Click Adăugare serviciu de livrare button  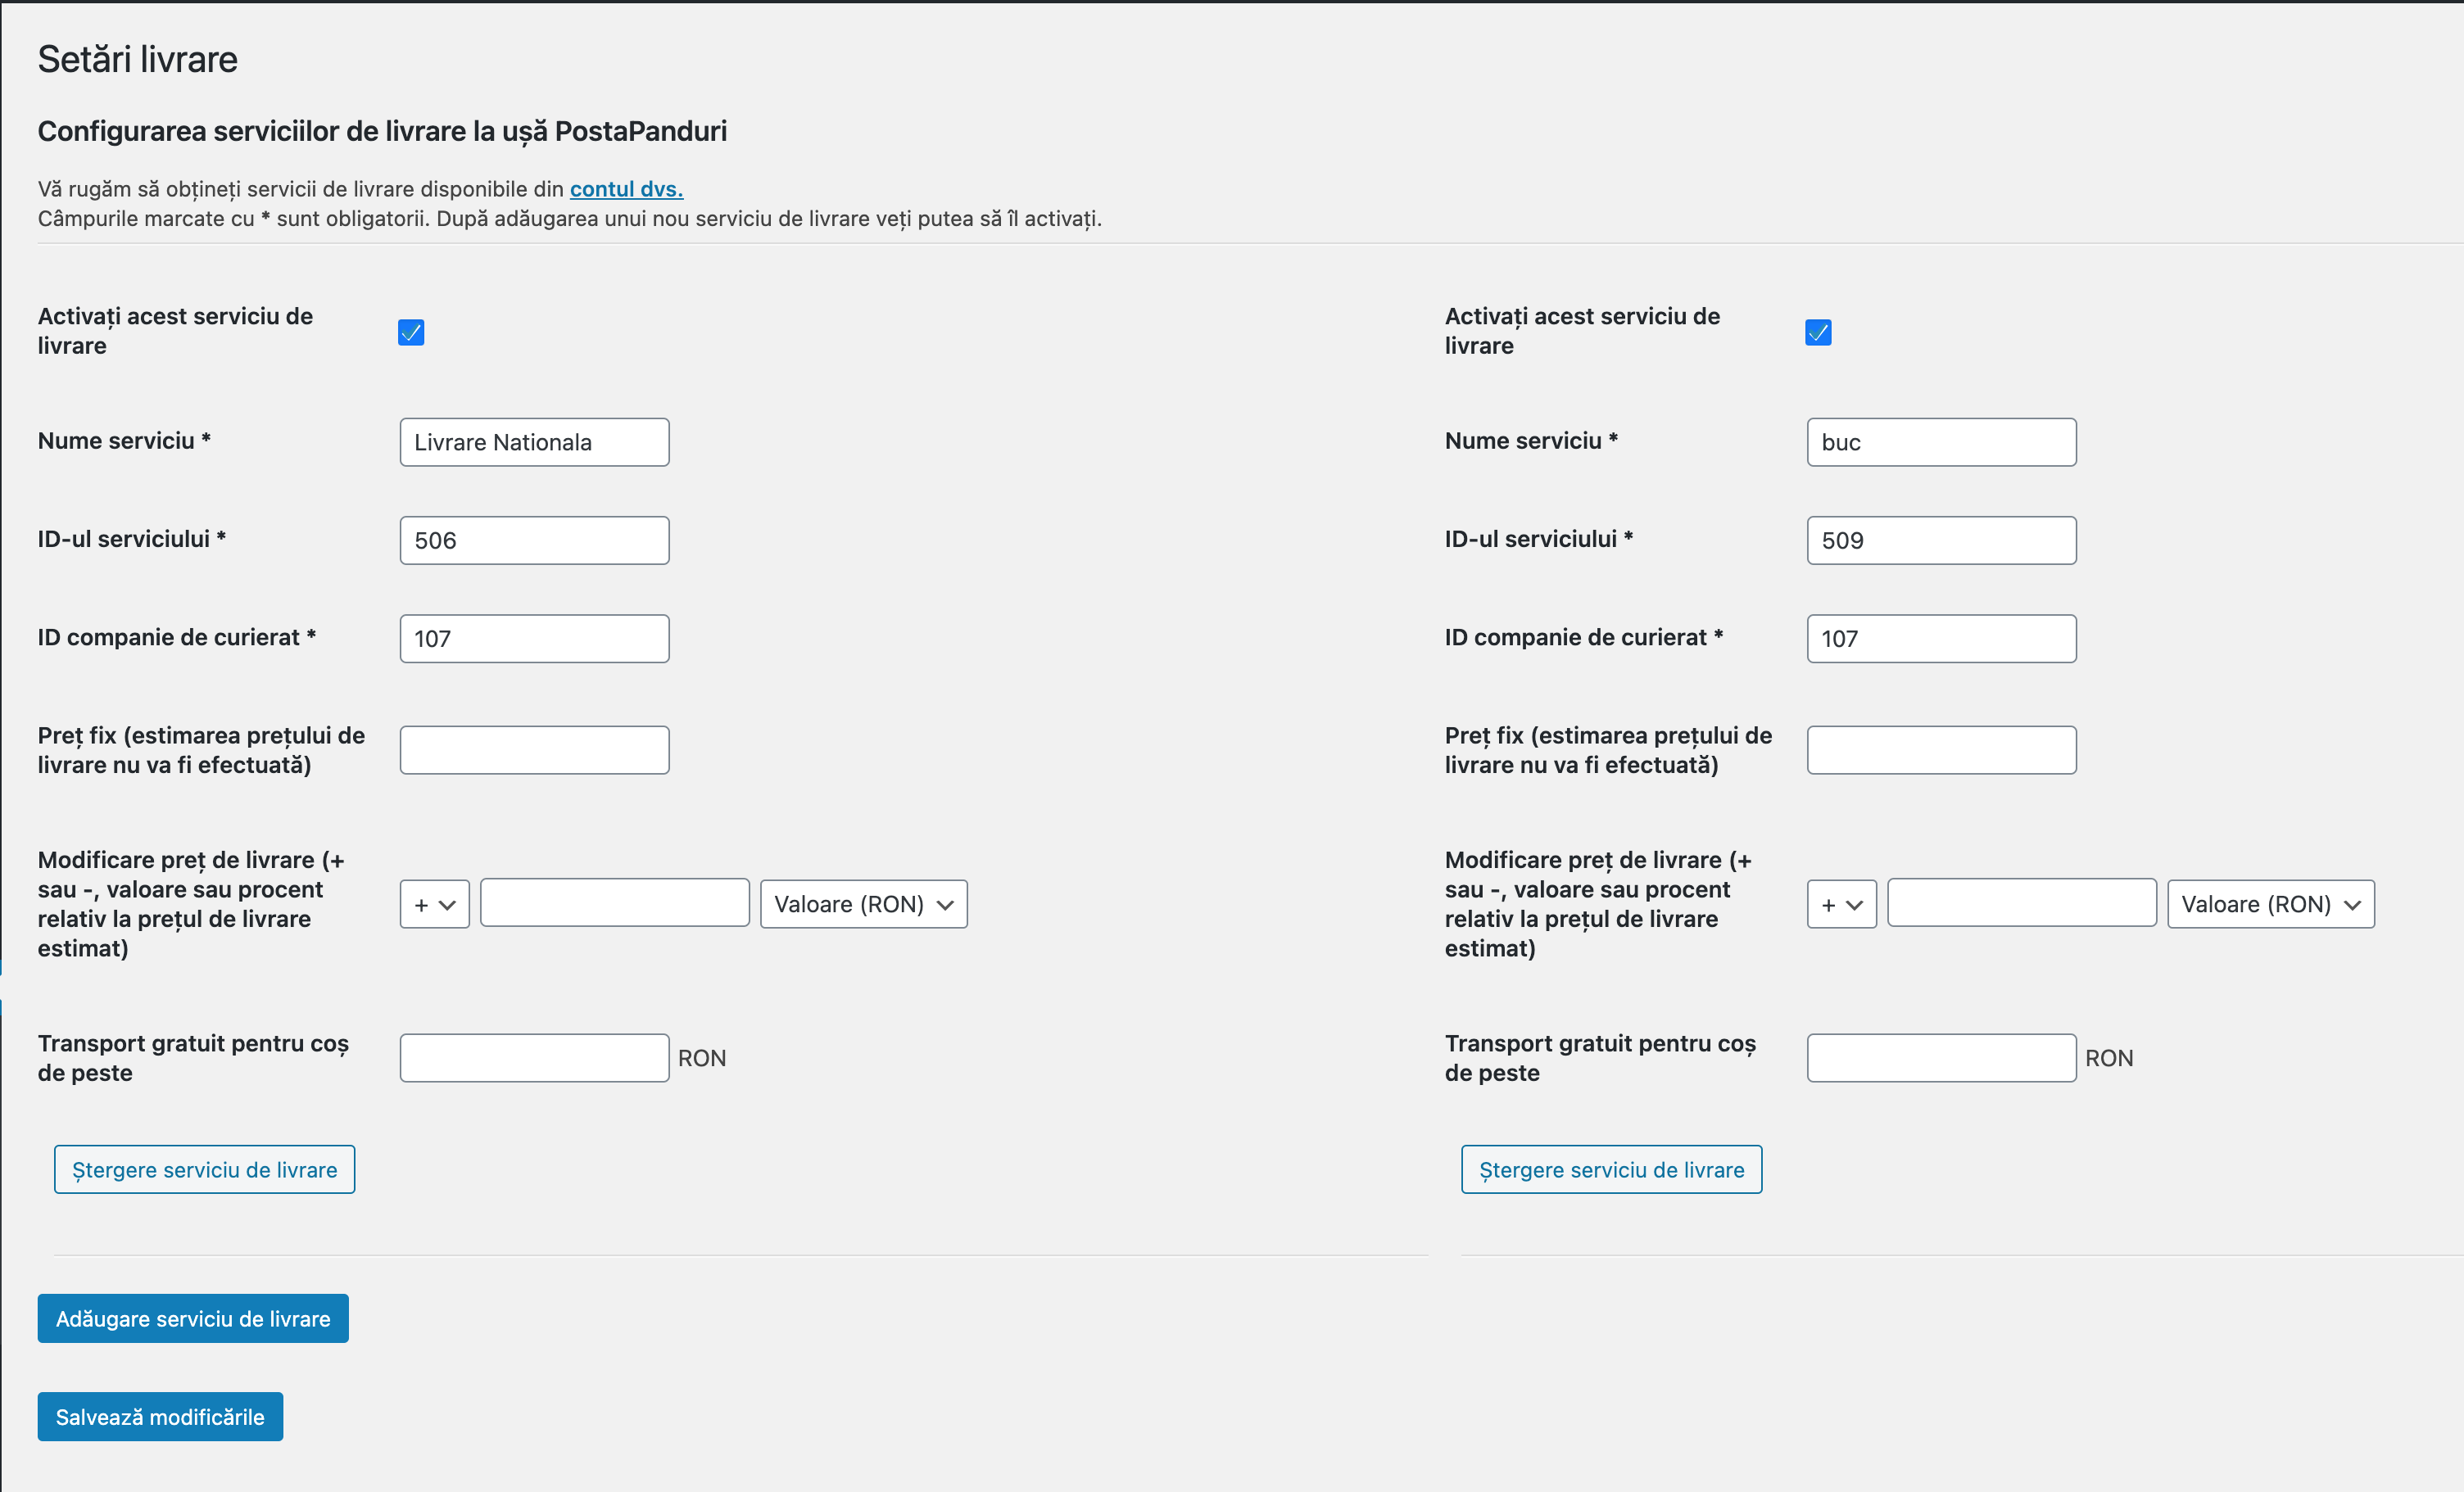pos(193,1318)
